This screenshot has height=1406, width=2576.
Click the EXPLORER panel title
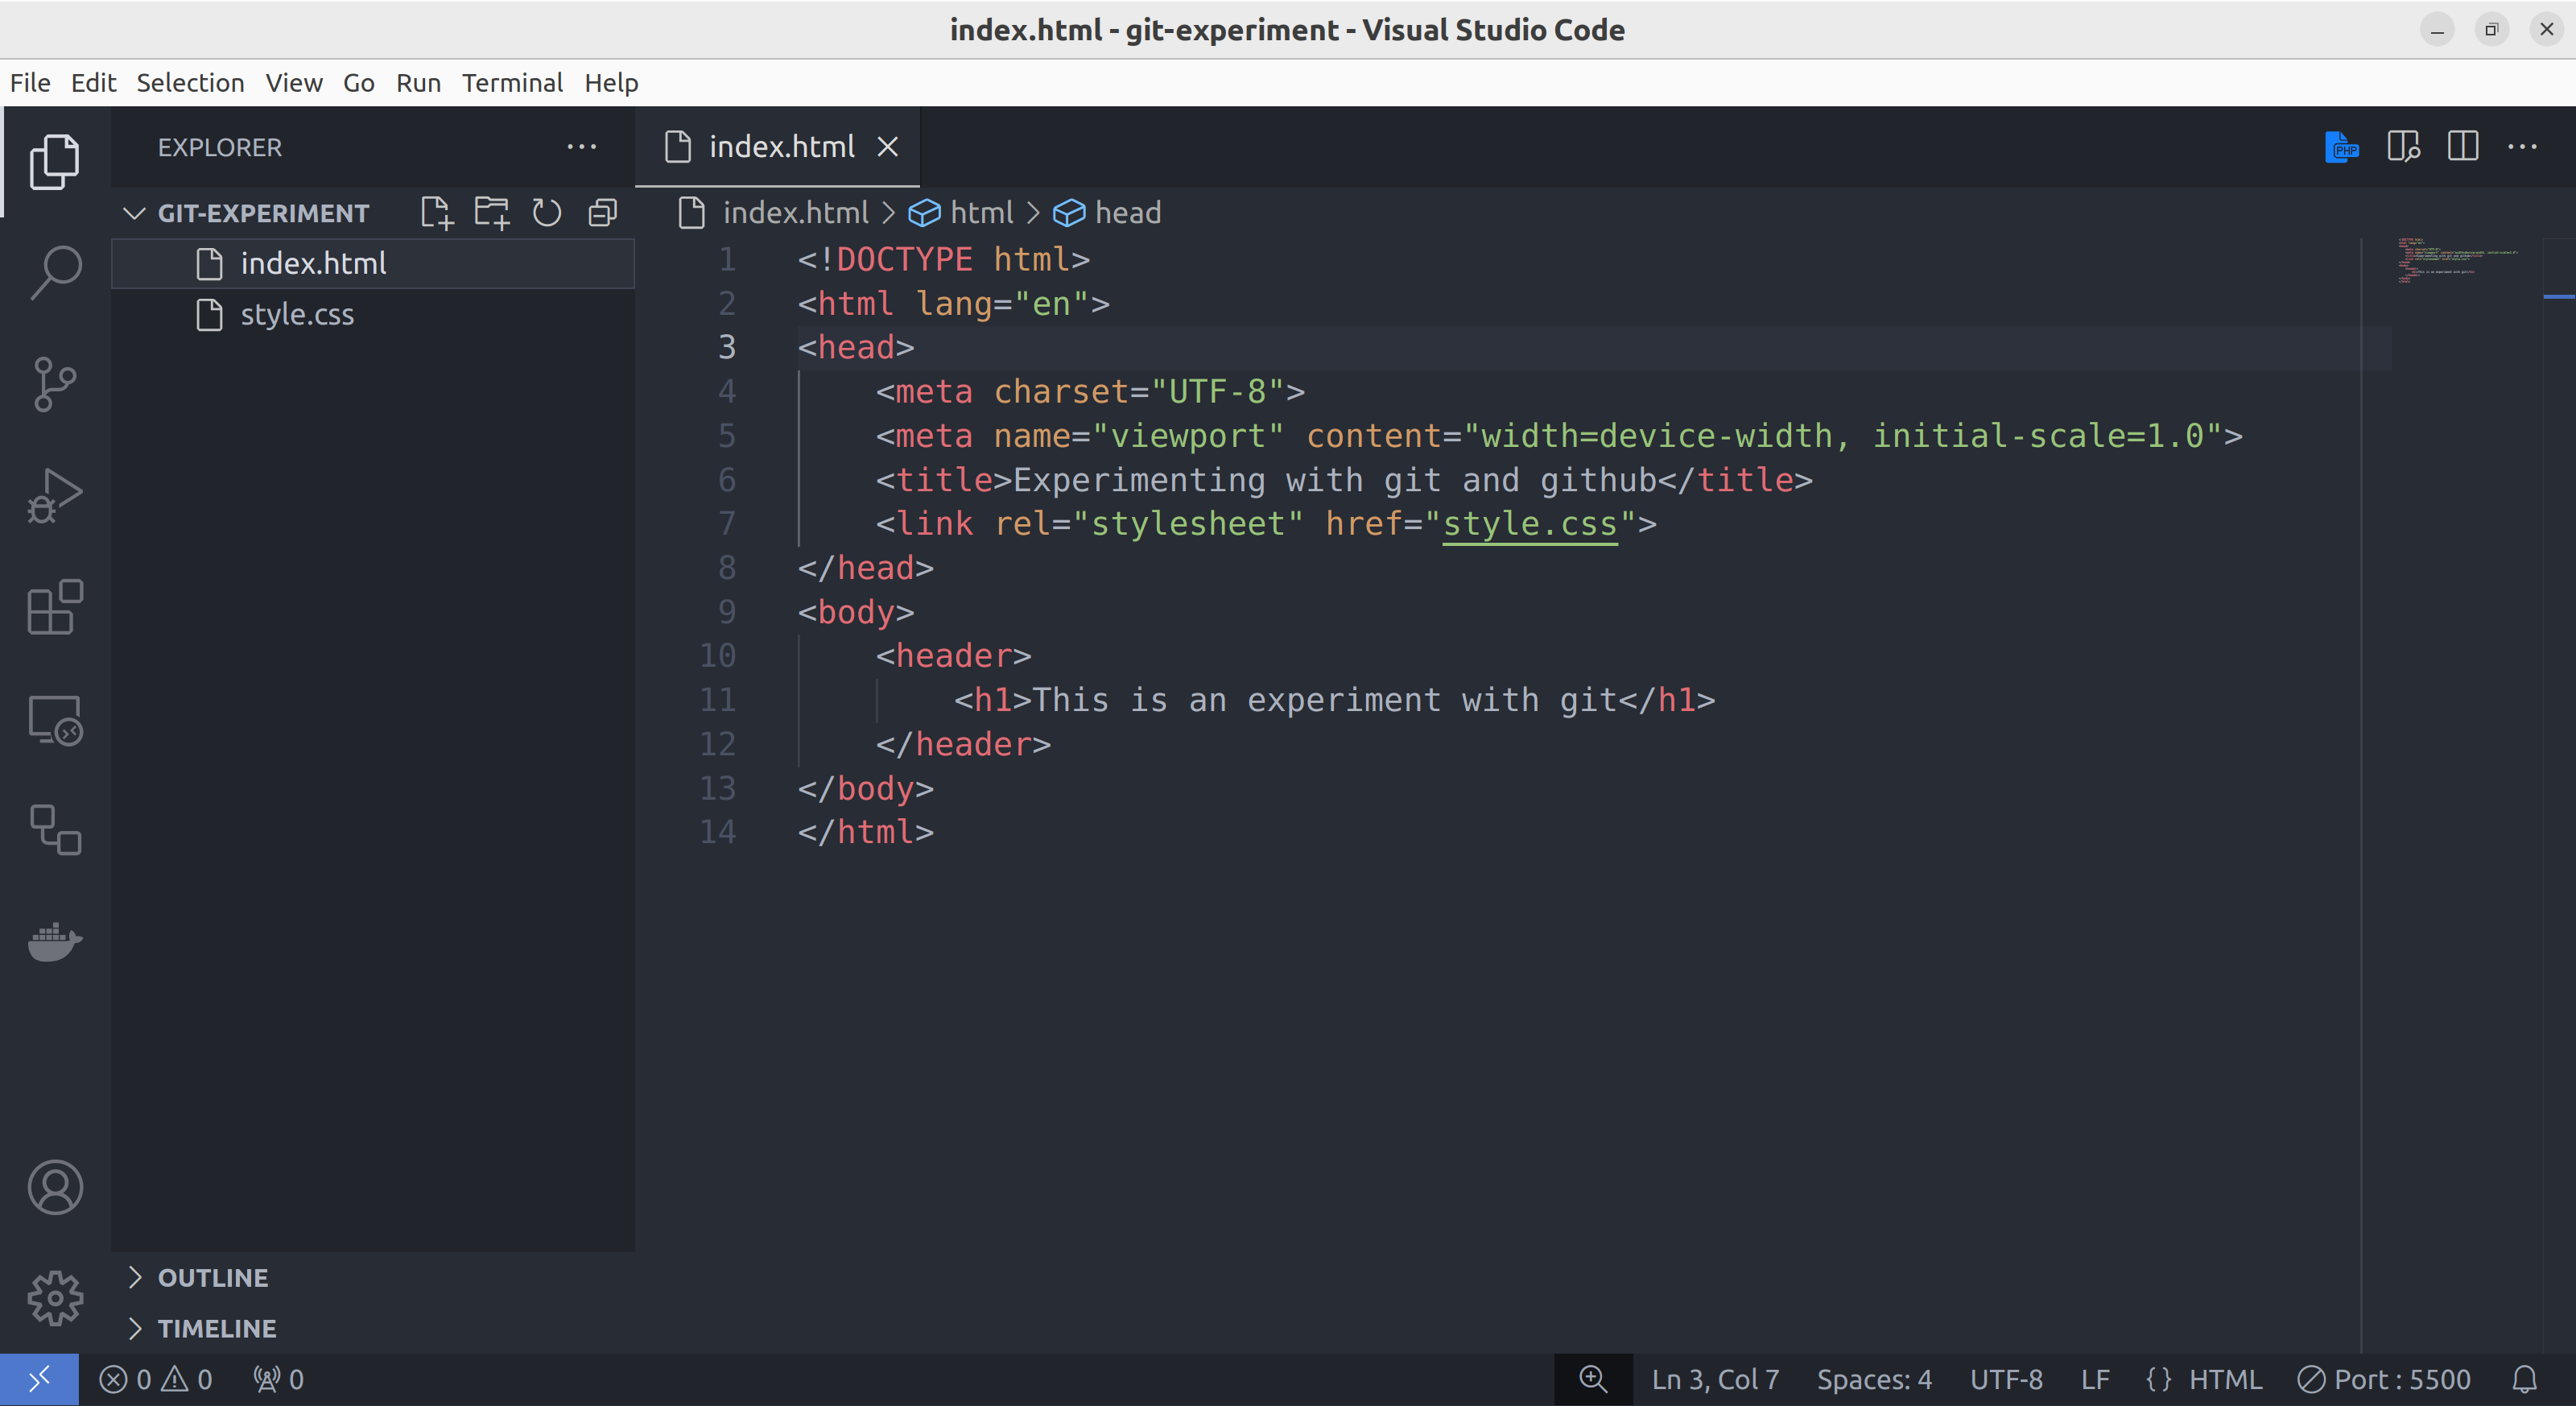(220, 147)
